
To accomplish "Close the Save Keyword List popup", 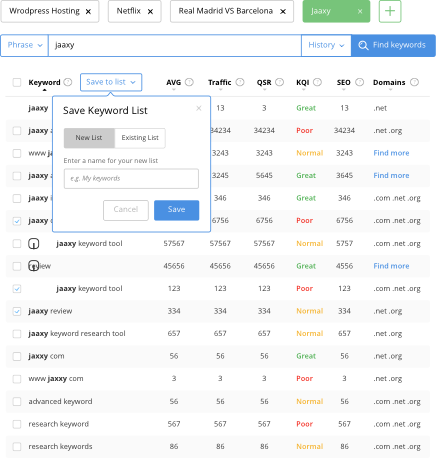I will click(199, 108).
